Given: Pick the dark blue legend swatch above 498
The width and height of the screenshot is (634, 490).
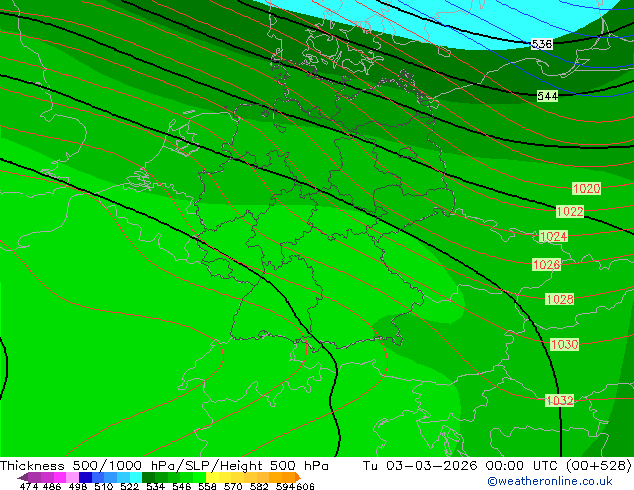Looking at the screenshot, I should [85, 477].
